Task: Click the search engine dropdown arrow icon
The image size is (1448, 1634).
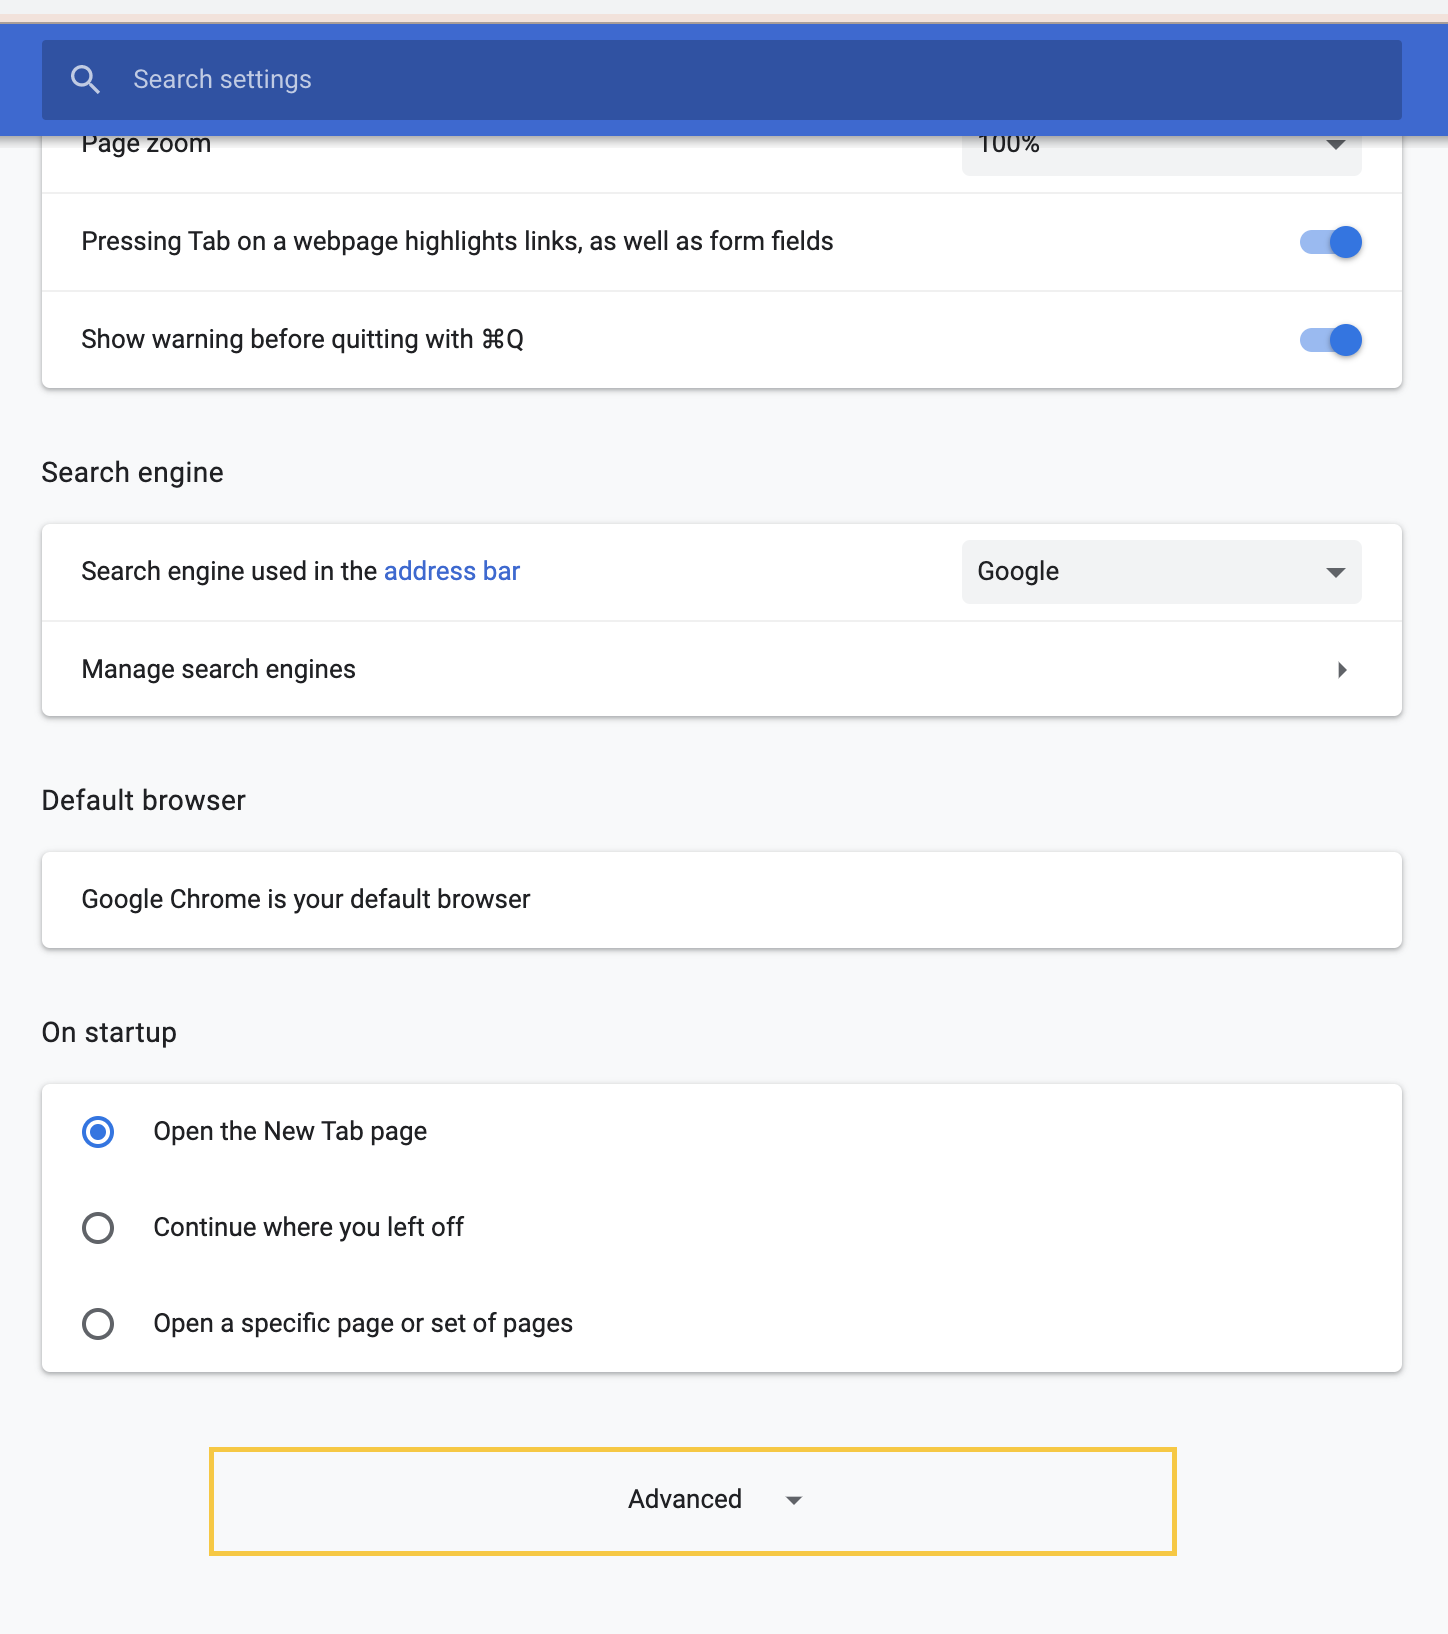Action: tap(1335, 572)
